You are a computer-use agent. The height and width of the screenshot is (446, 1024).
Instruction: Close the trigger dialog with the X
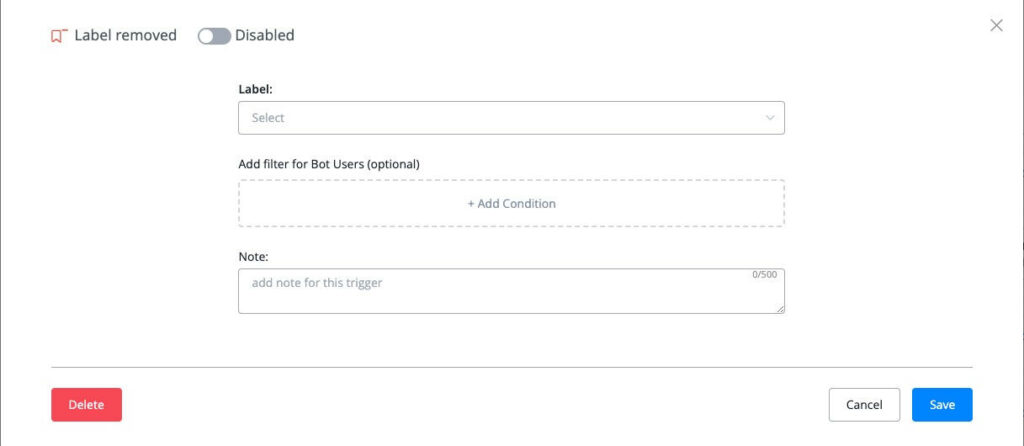tap(996, 25)
